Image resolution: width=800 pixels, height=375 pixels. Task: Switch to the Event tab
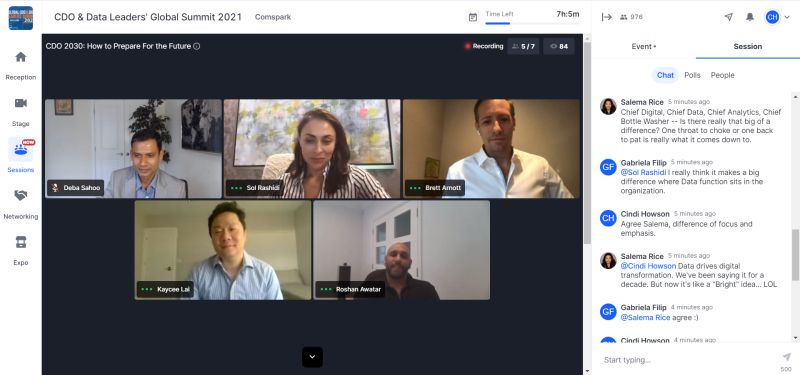point(643,46)
